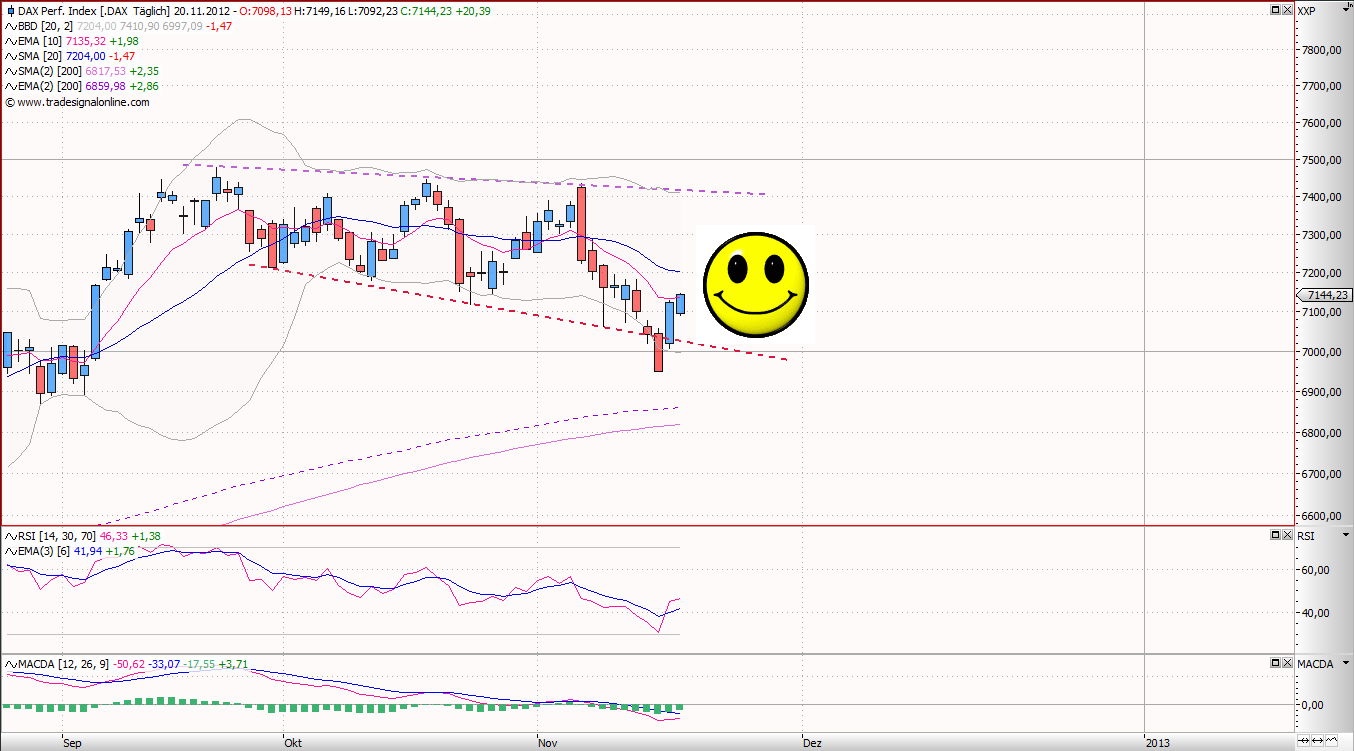Click the yellow smiley face on chart
This screenshot has width=1354, height=751.
755,284
